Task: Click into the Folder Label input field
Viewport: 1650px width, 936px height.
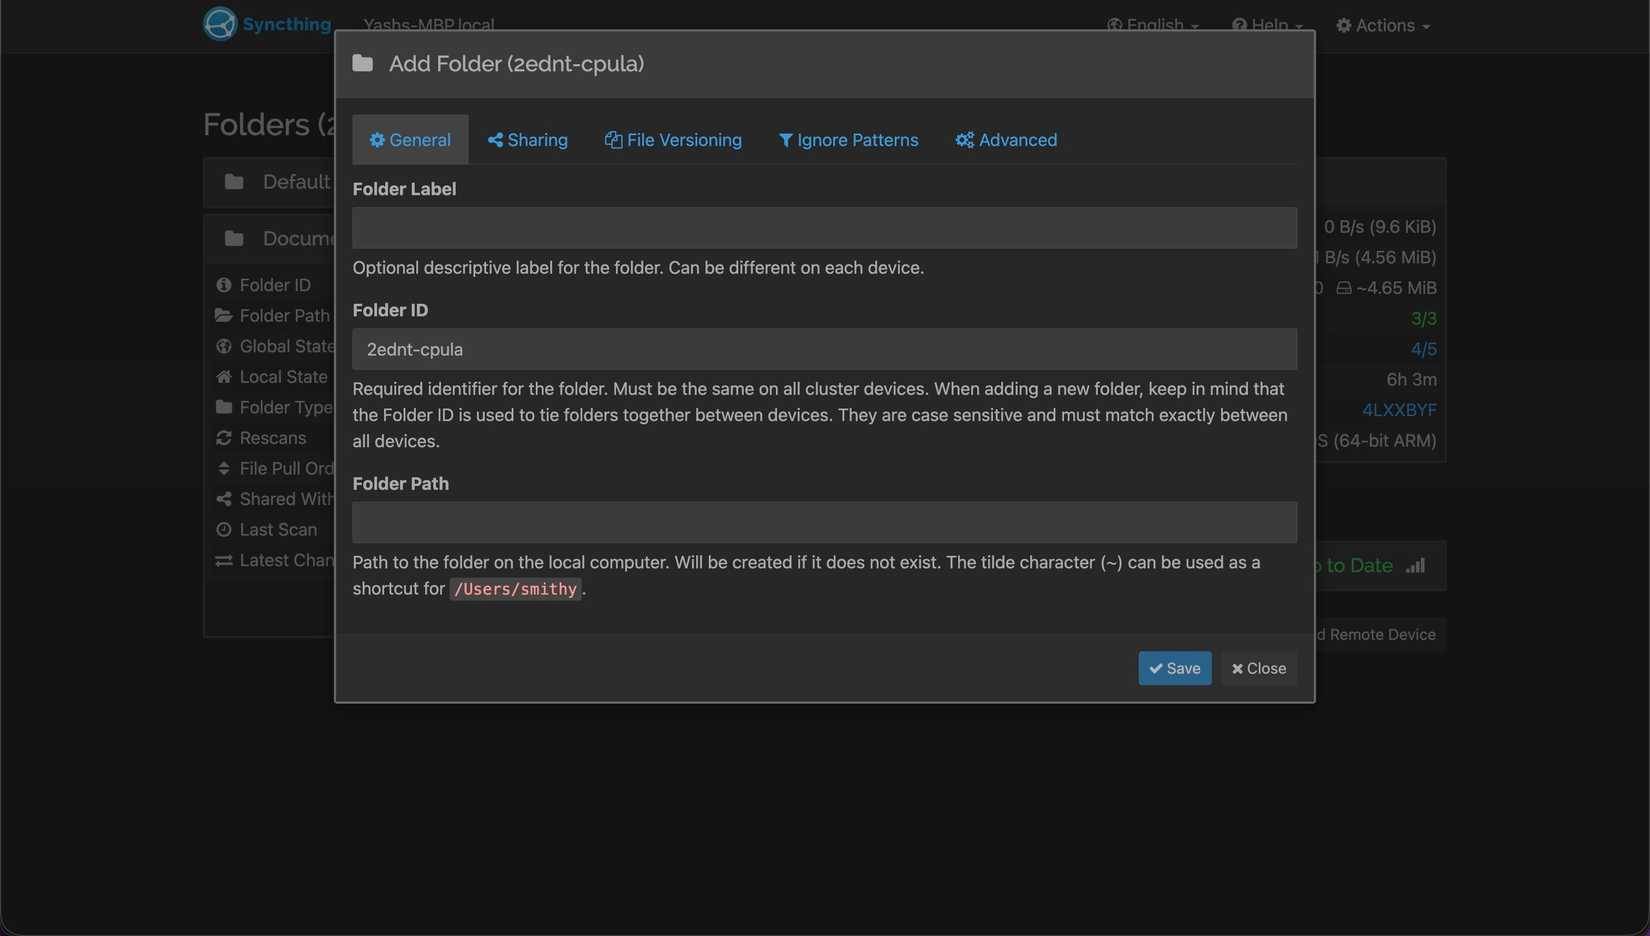Action: (823, 227)
